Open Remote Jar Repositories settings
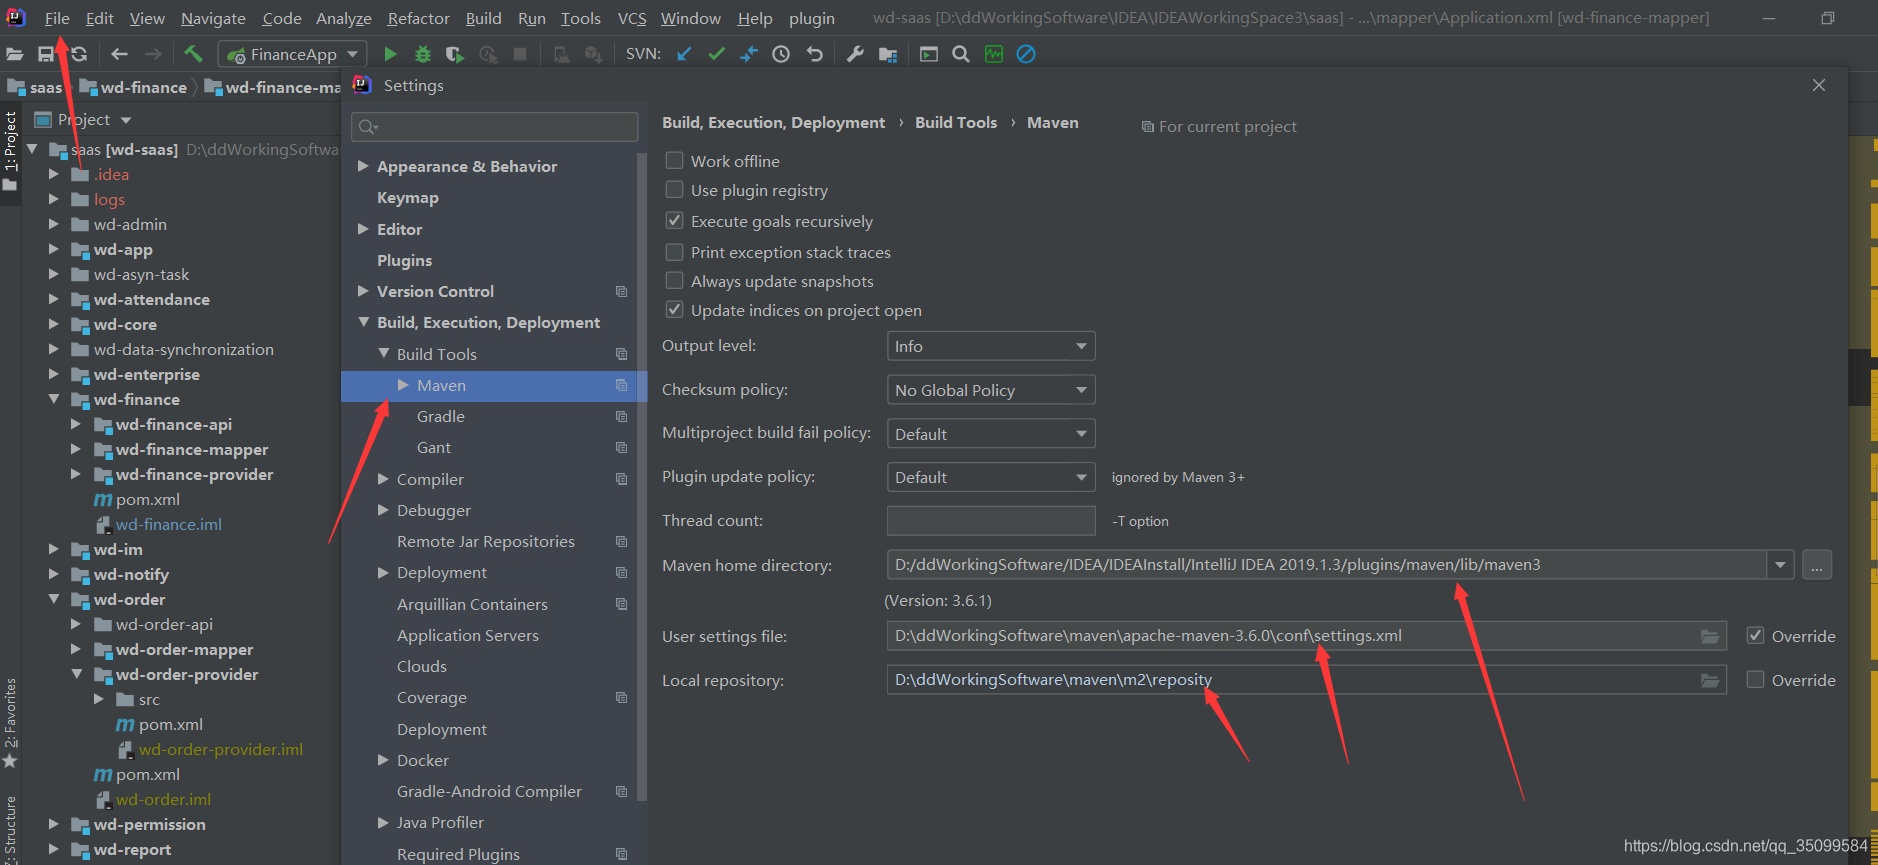 tap(486, 541)
